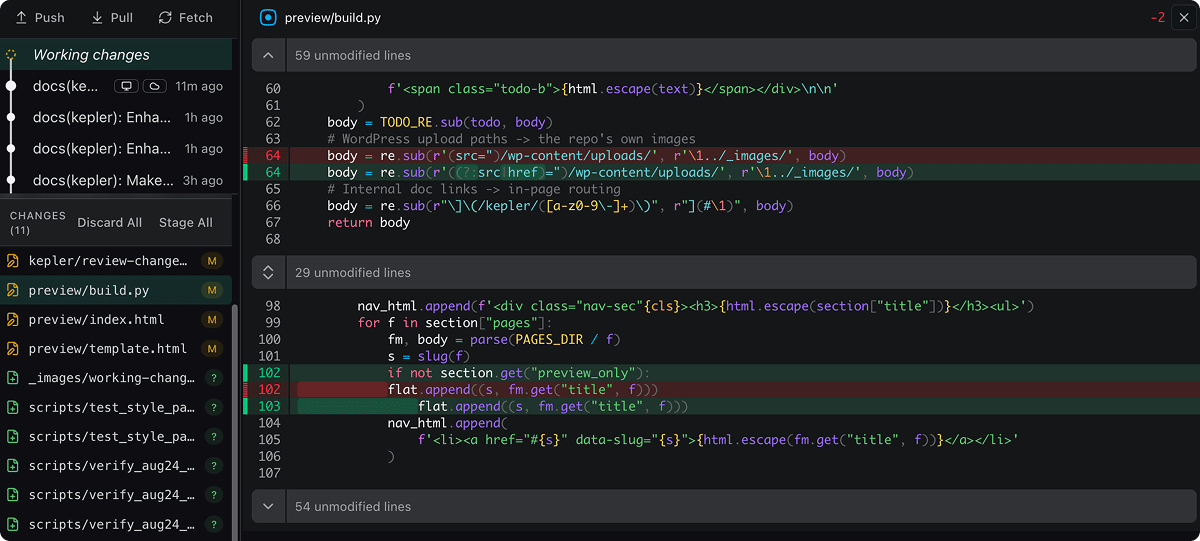1200x541 pixels.
Task: Stage All changes
Action: point(186,222)
